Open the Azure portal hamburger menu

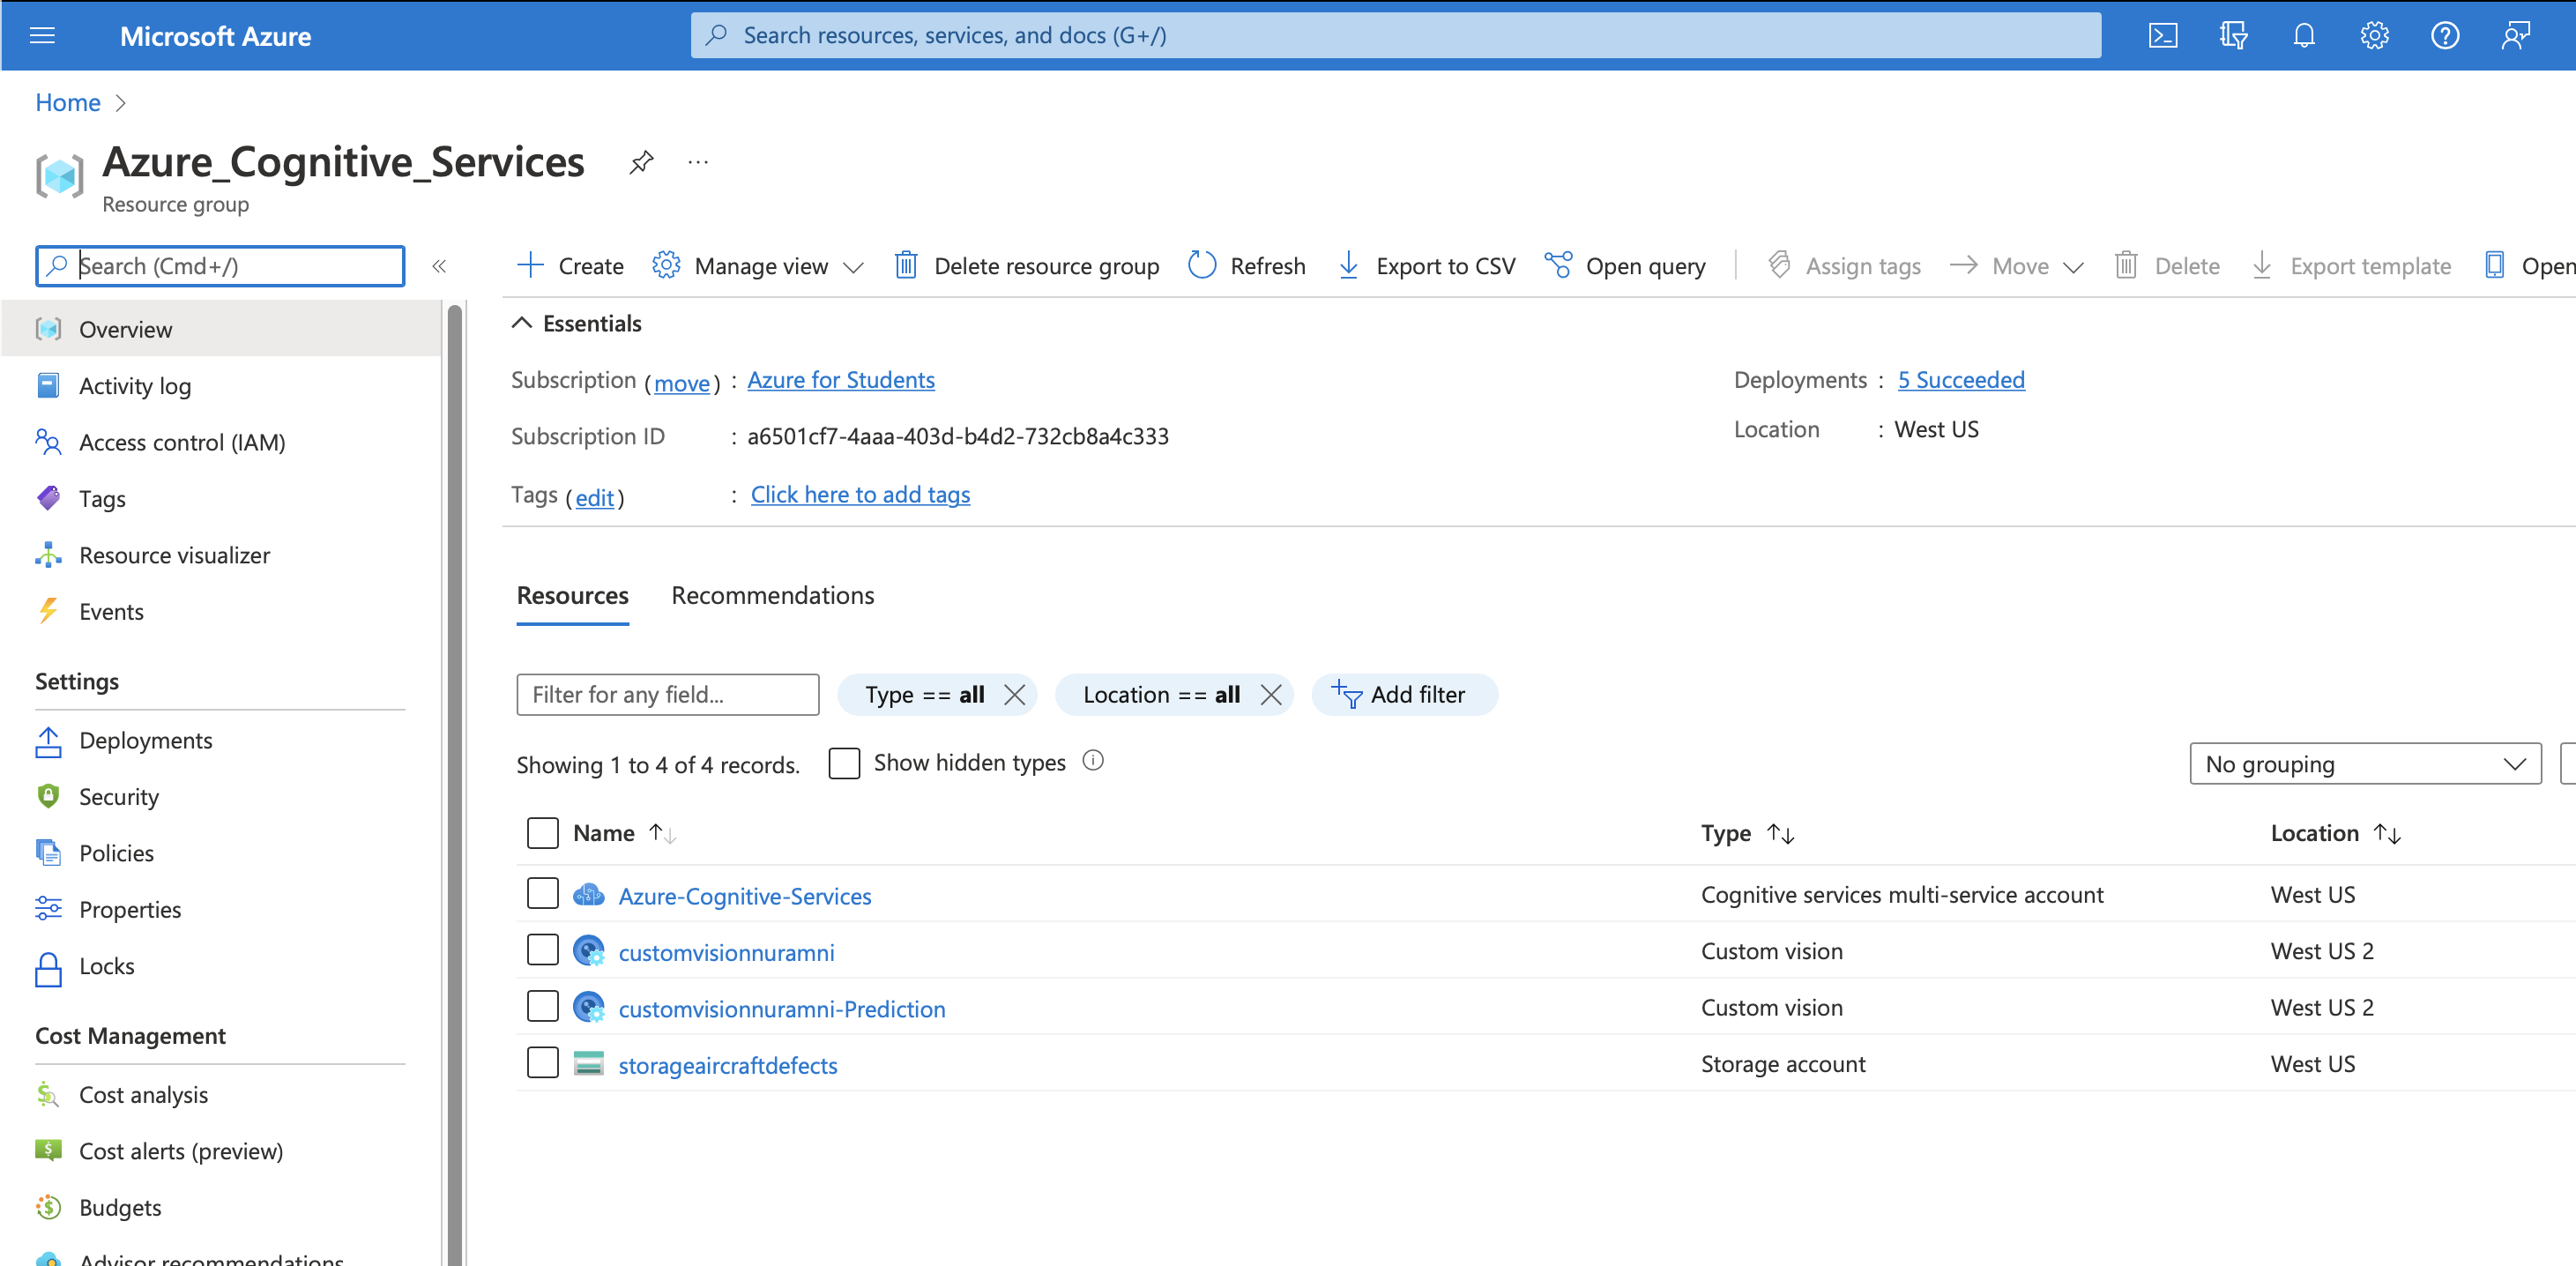point(42,36)
